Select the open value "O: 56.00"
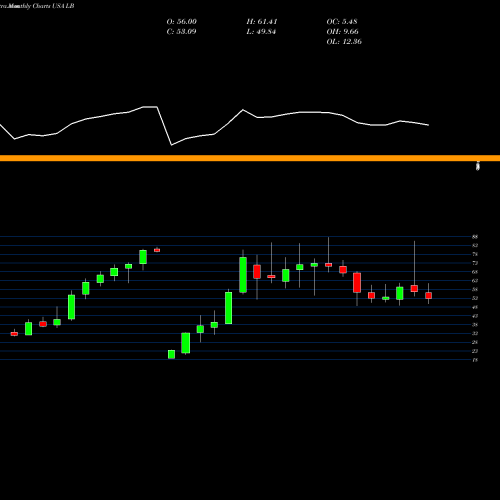Screen dimensions: 500x500 click(182, 22)
